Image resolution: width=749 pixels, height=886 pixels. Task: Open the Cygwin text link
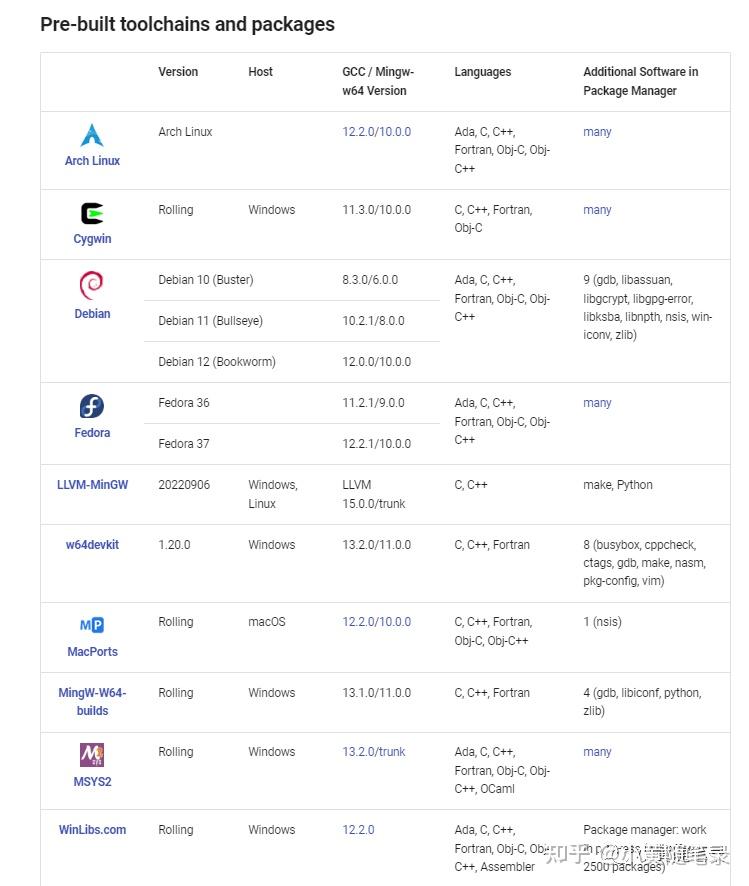pyautogui.click(x=92, y=238)
